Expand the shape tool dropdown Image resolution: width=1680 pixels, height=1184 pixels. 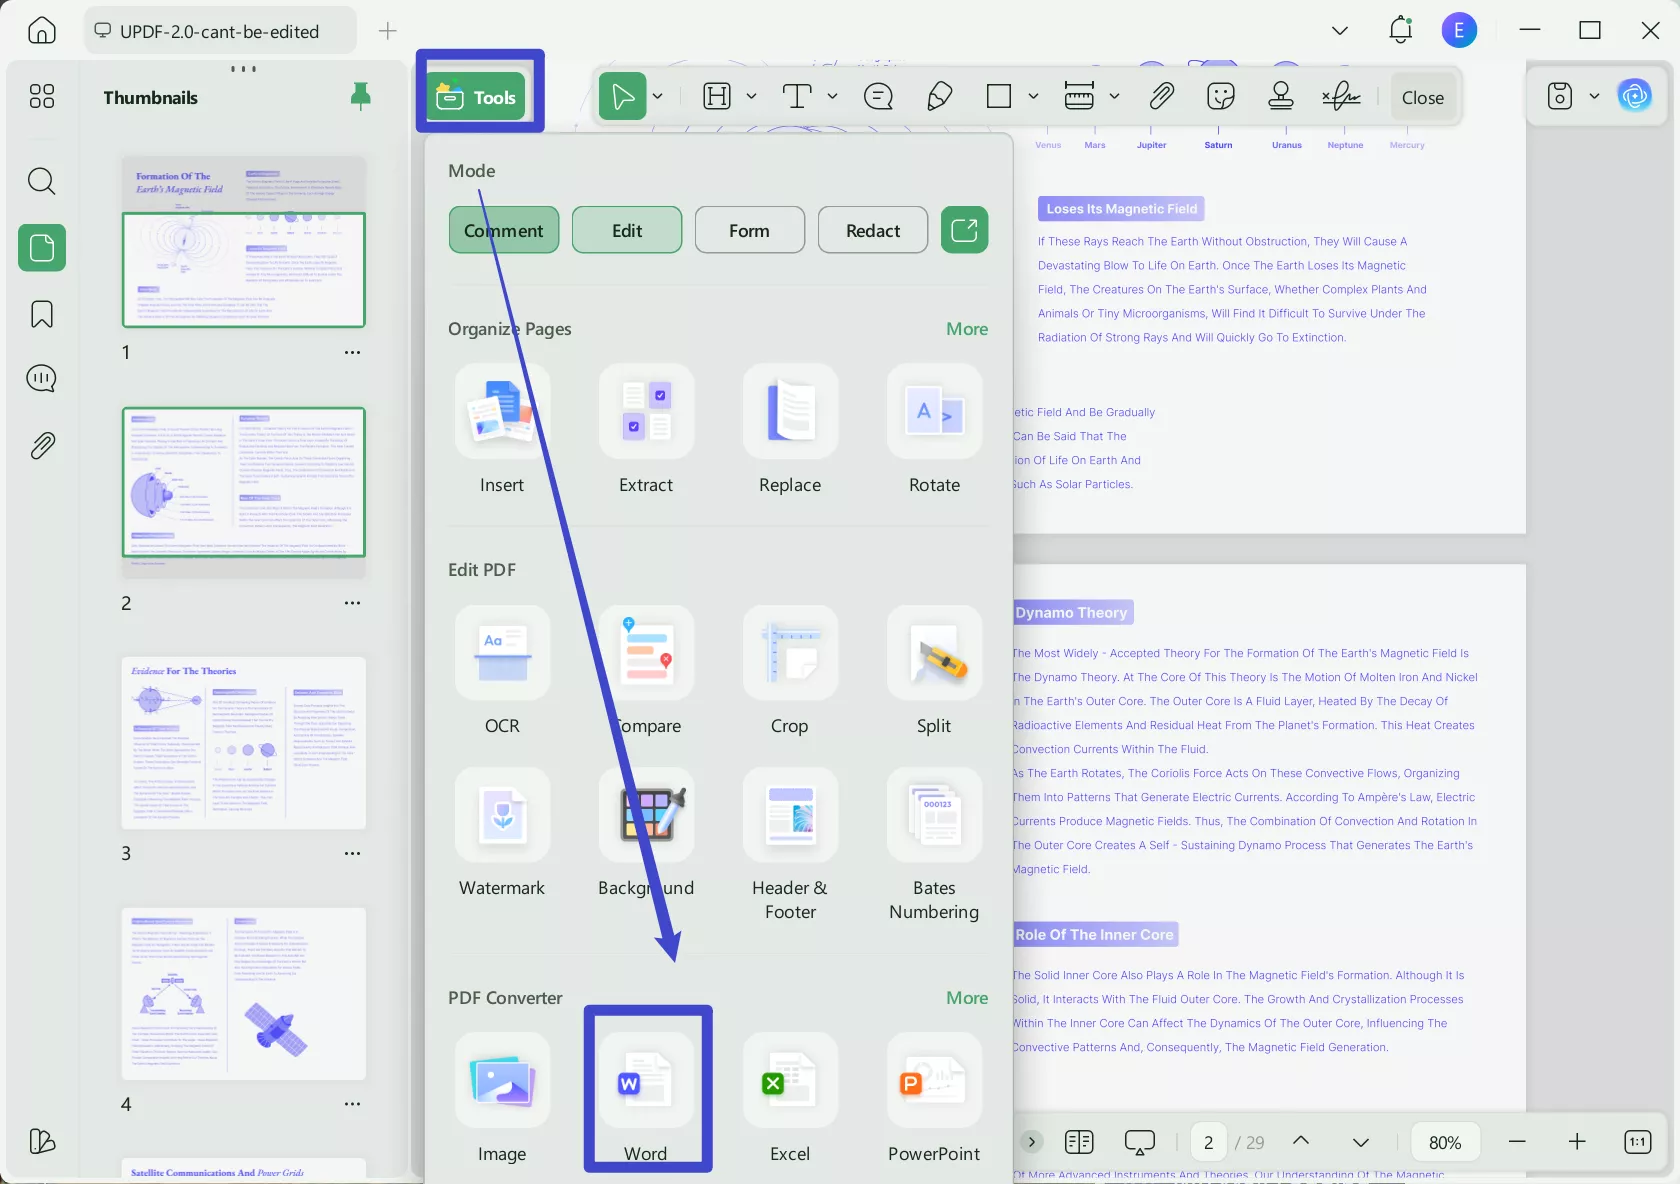click(x=1034, y=96)
